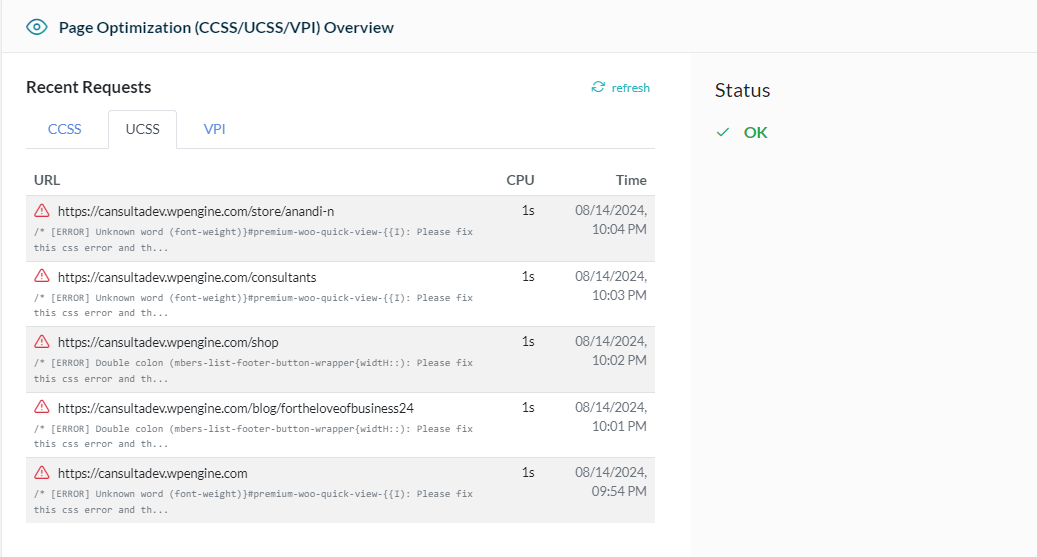This screenshot has width=1037, height=557.
Task: Click warning icon for consultants URL
Action: (42, 276)
